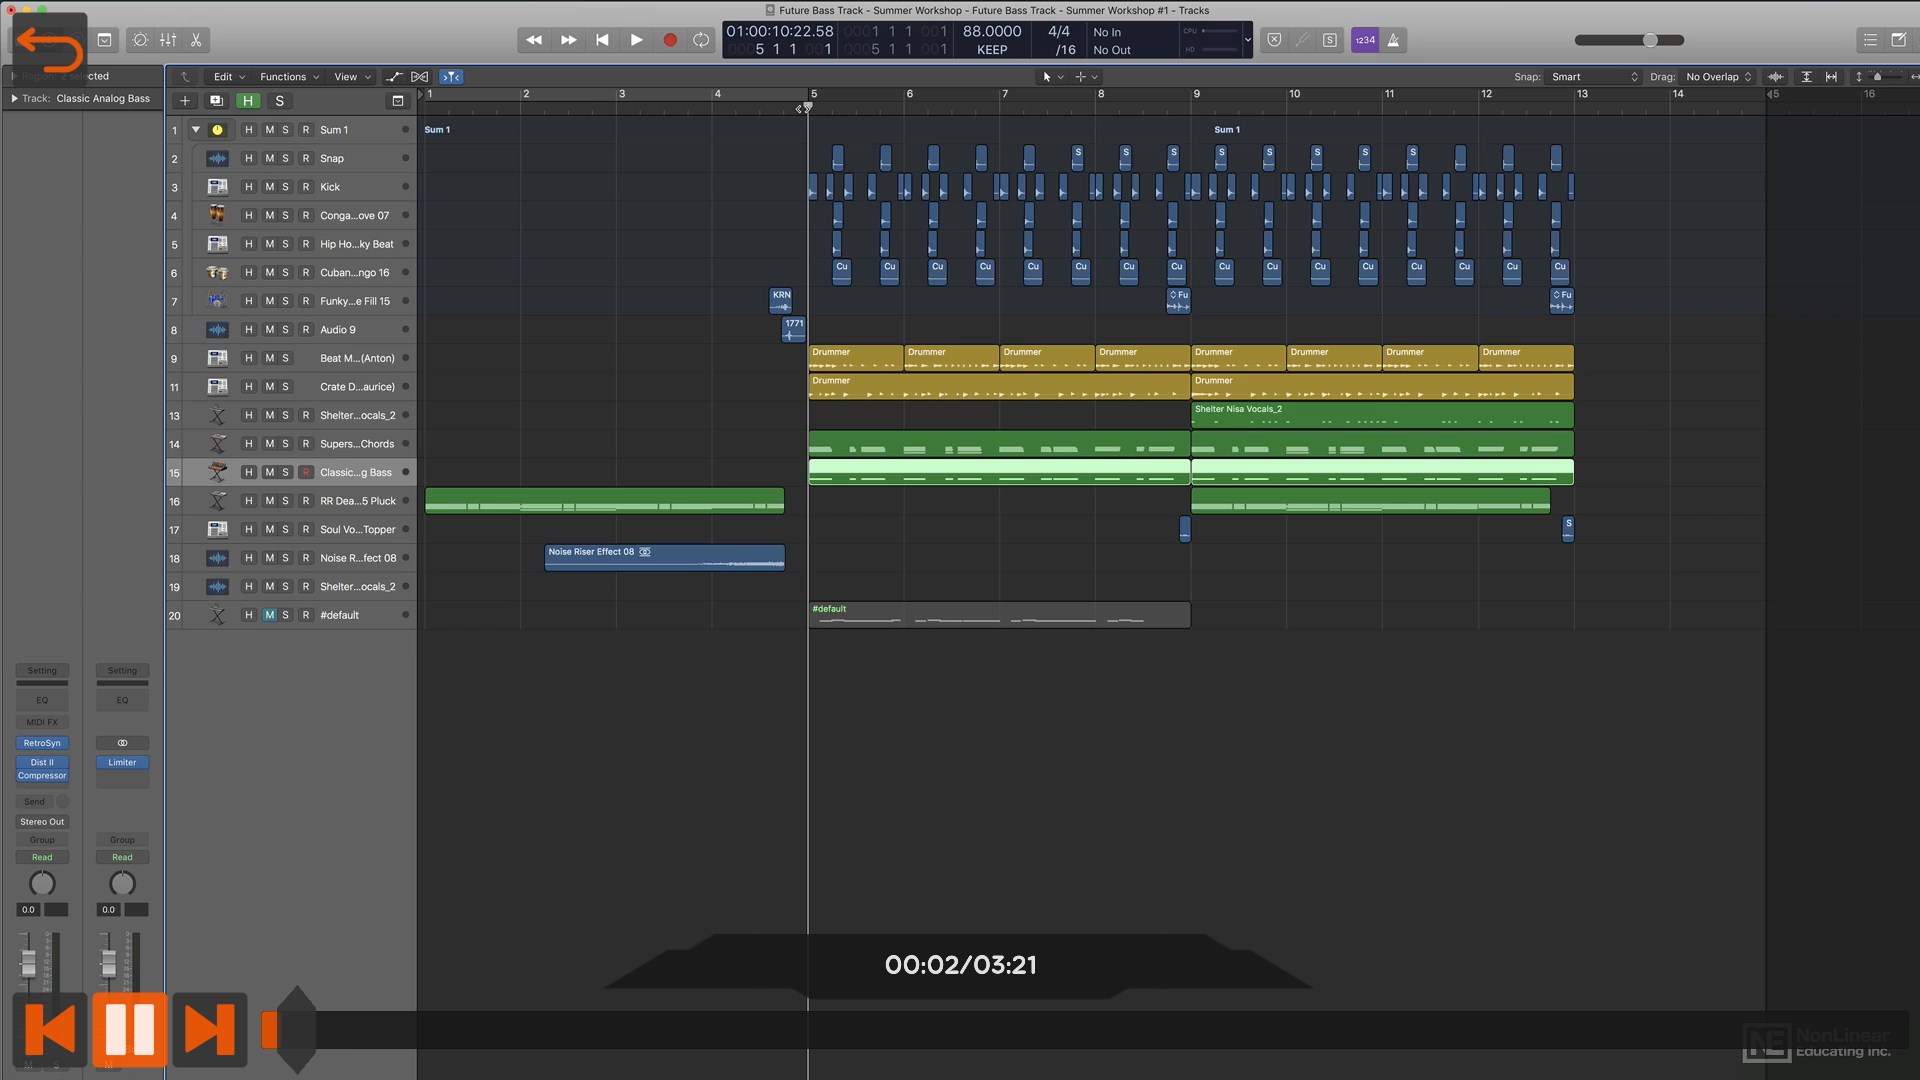This screenshot has height=1080, width=1920.
Task: Toggle the Catch Playhead button
Action: click(452, 77)
